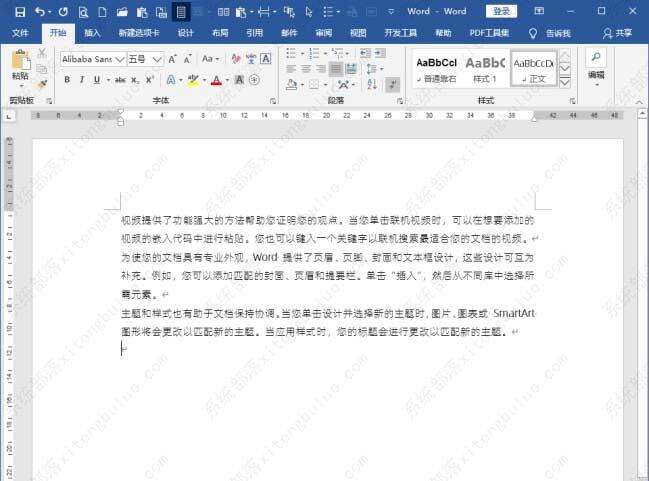
Task: Switch to the 布局 layout tab
Action: point(220,33)
